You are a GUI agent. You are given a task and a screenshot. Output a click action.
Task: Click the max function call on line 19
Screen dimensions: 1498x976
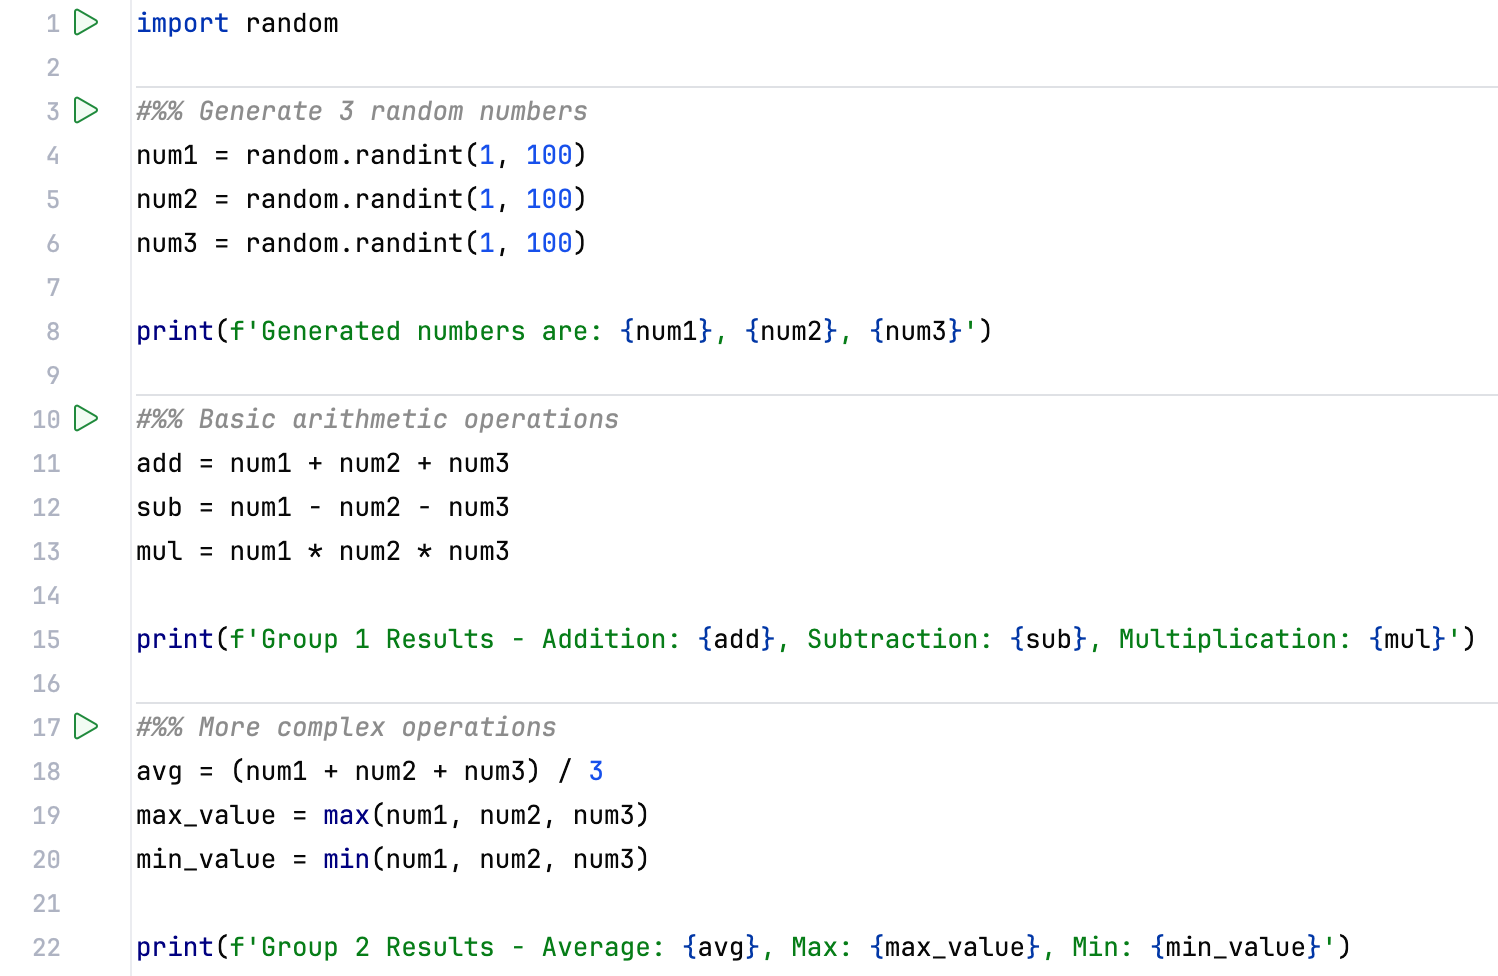(345, 815)
